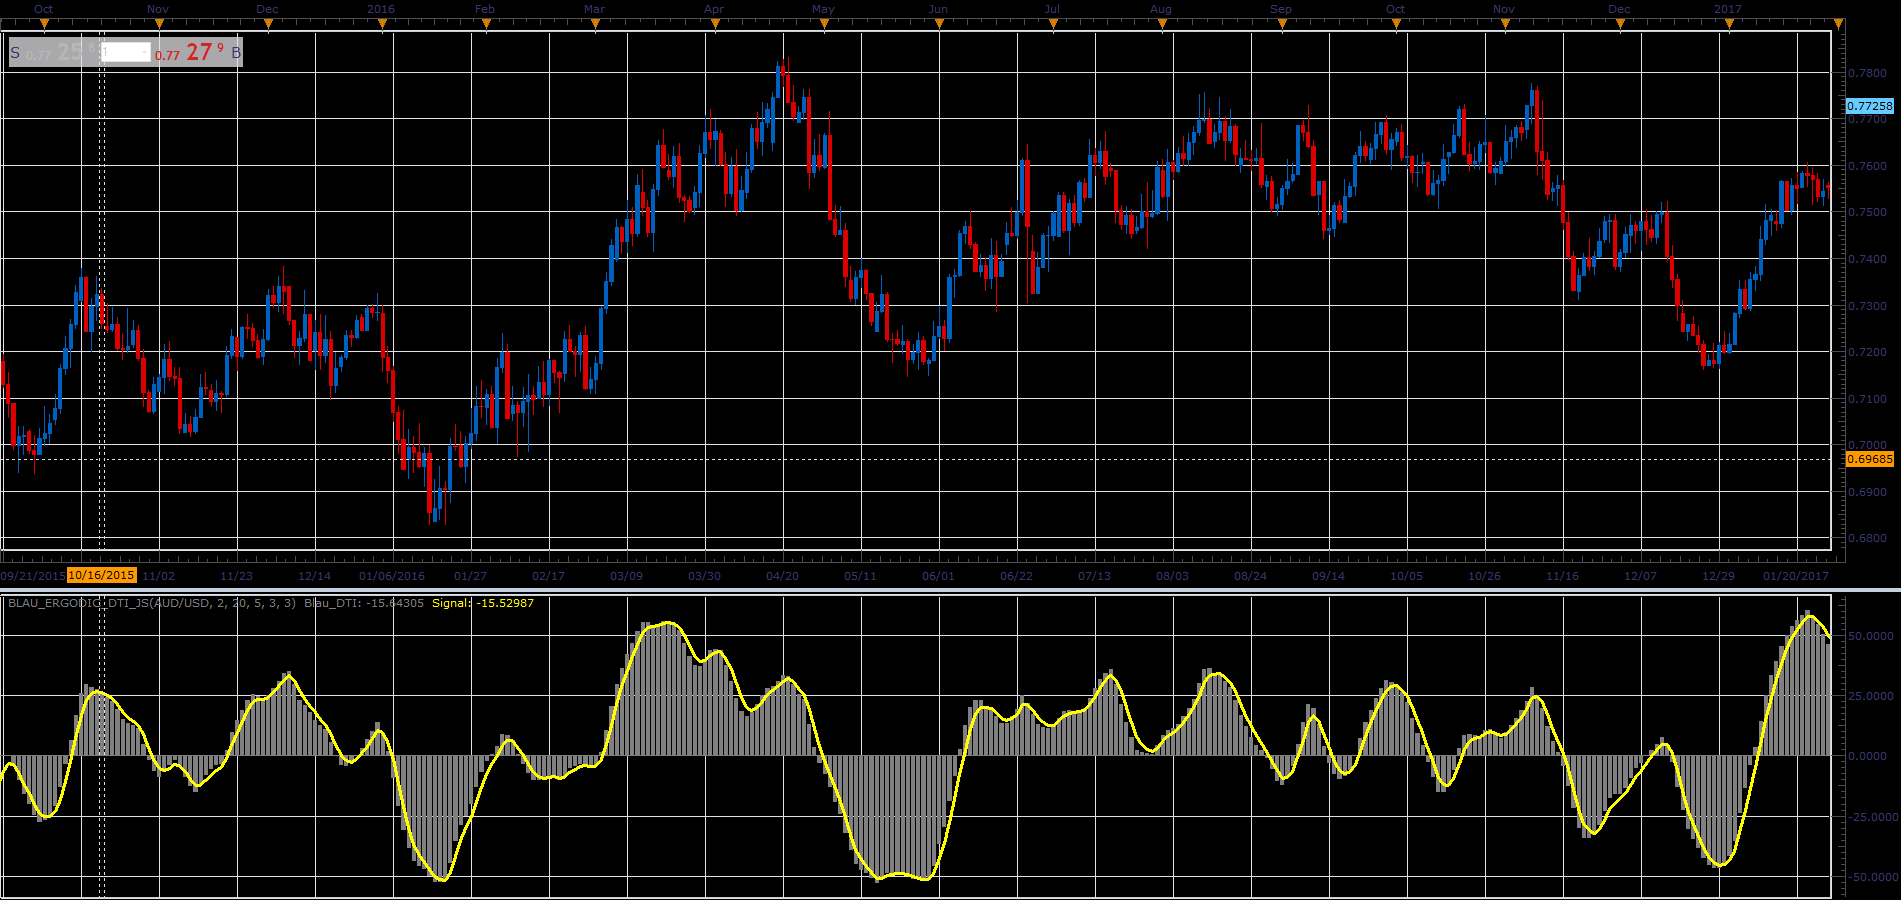This screenshot has height=900, width=1901.
Task: Click the 01/06/2016 date axis label
Action: [x=392, y=576]
